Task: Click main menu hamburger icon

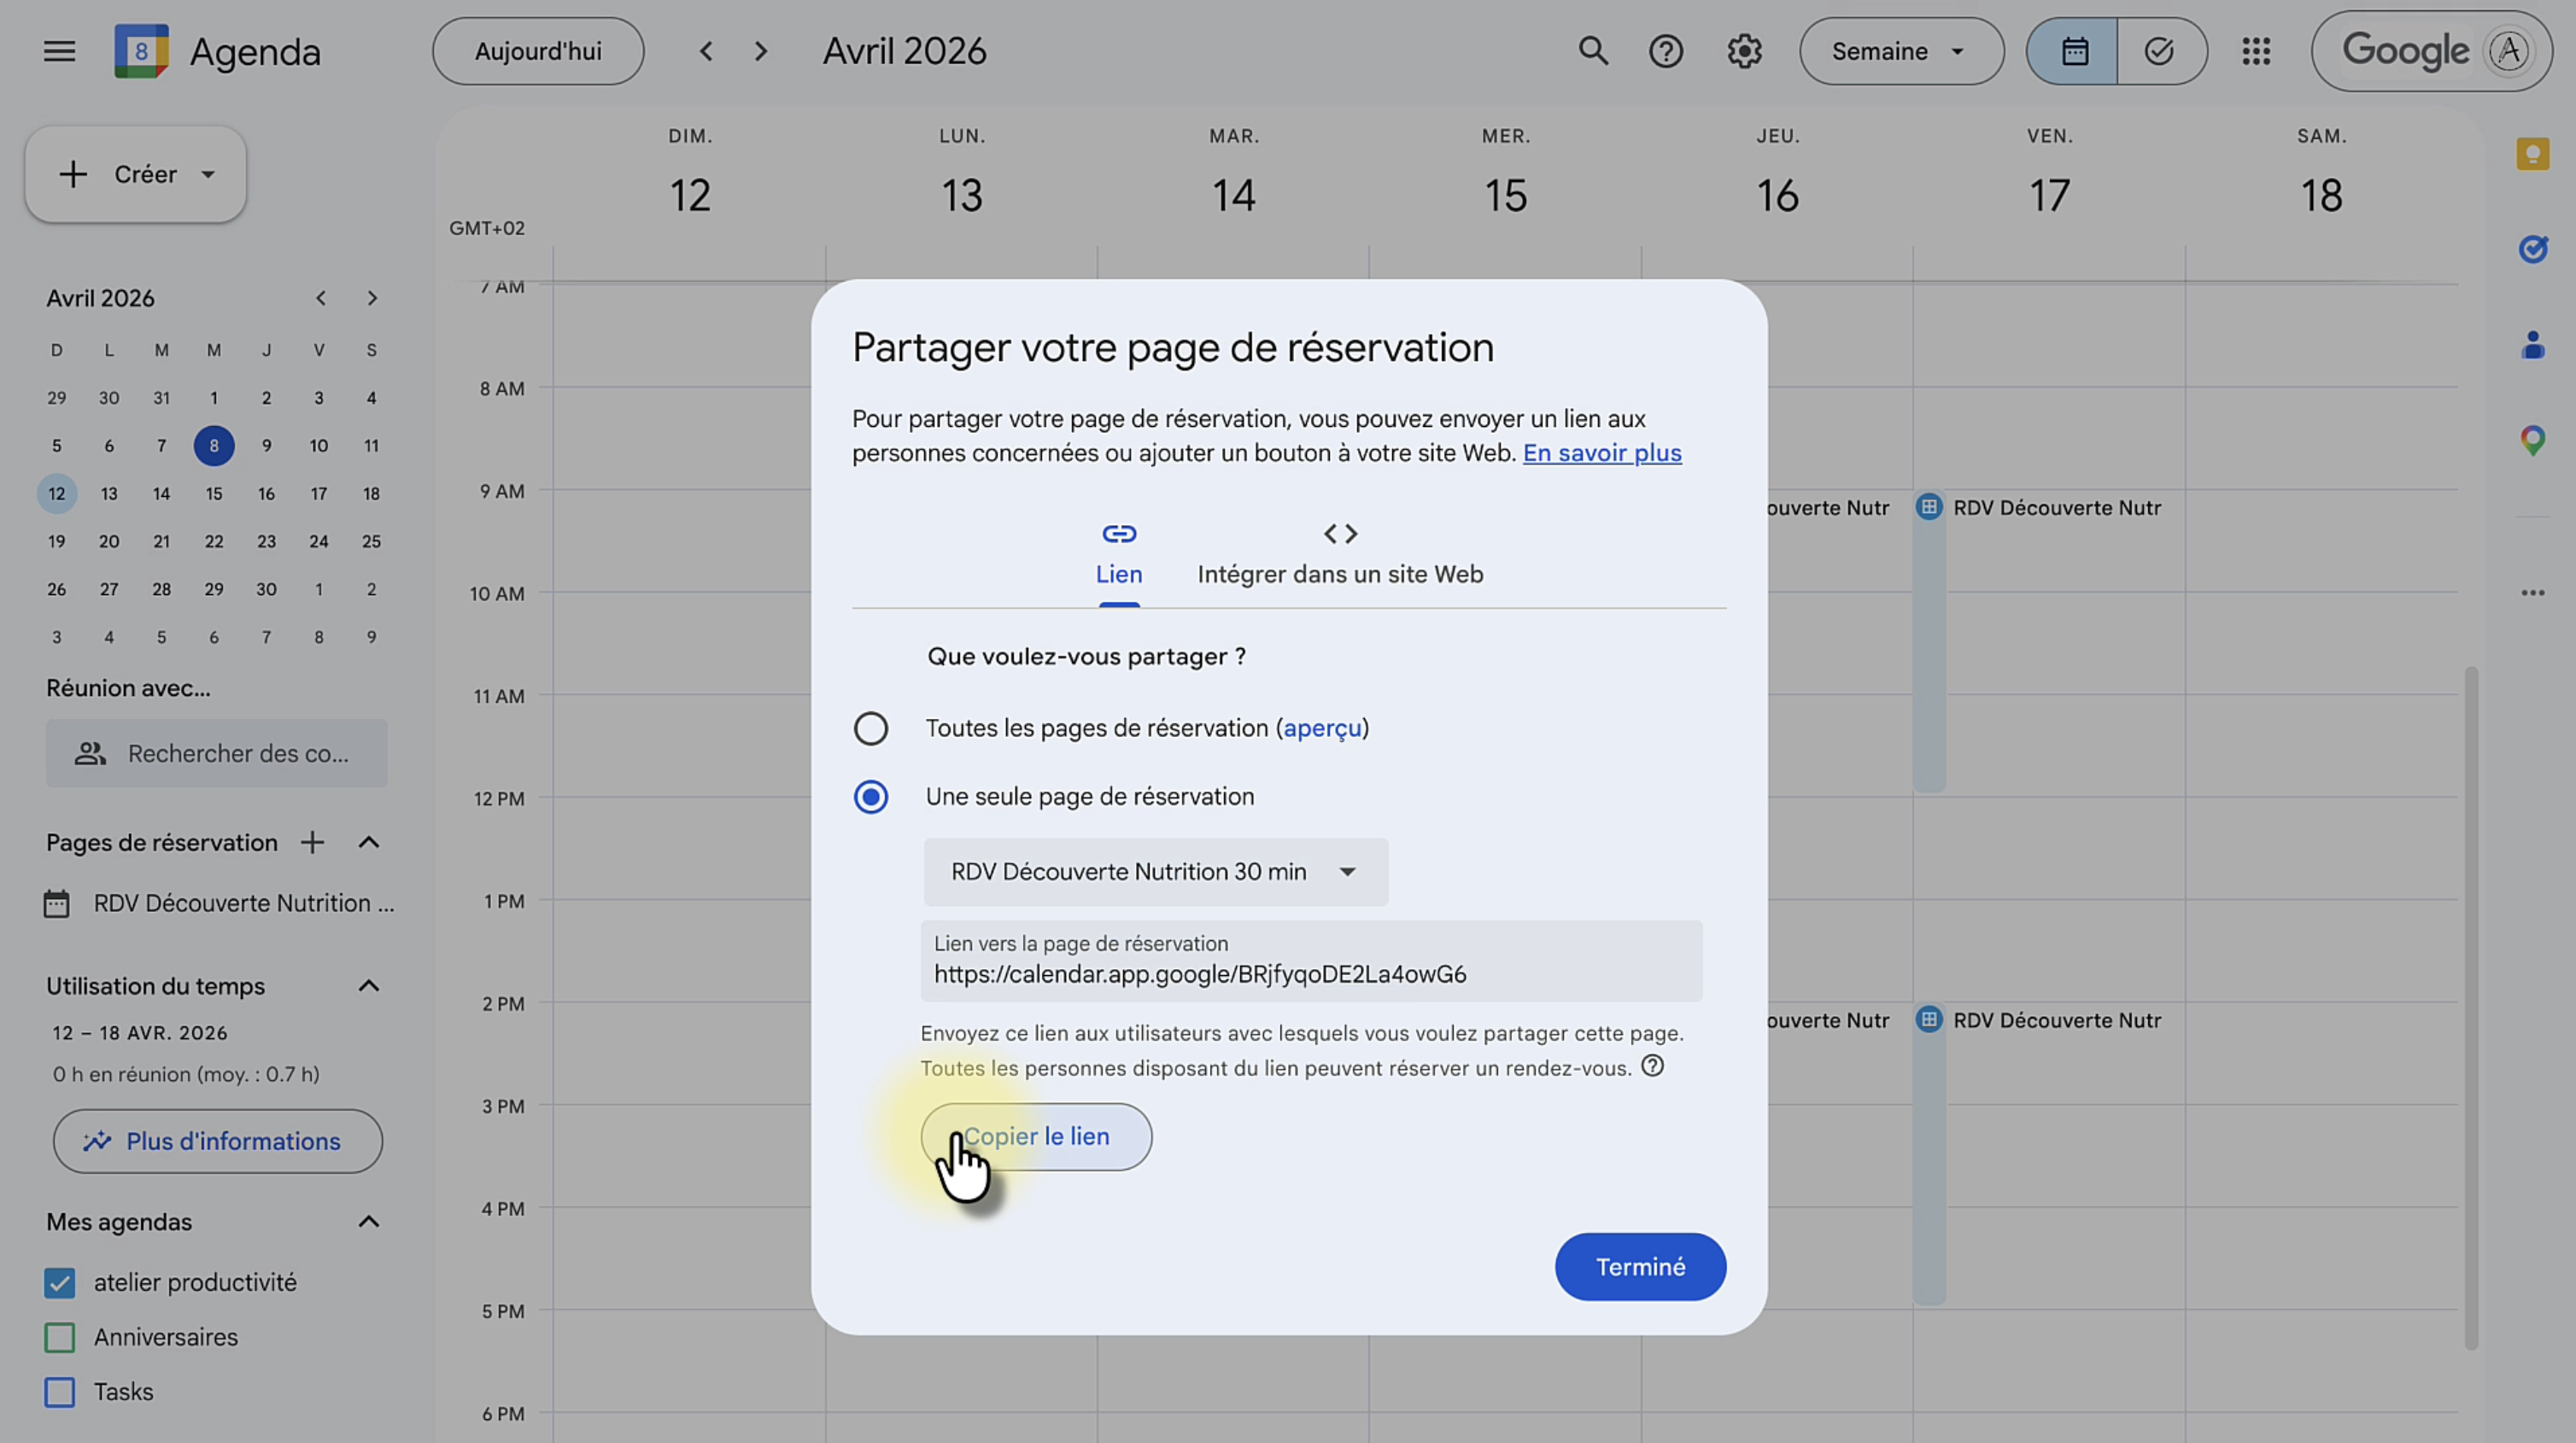Action: pyautogui.click(x=59, y=51)
